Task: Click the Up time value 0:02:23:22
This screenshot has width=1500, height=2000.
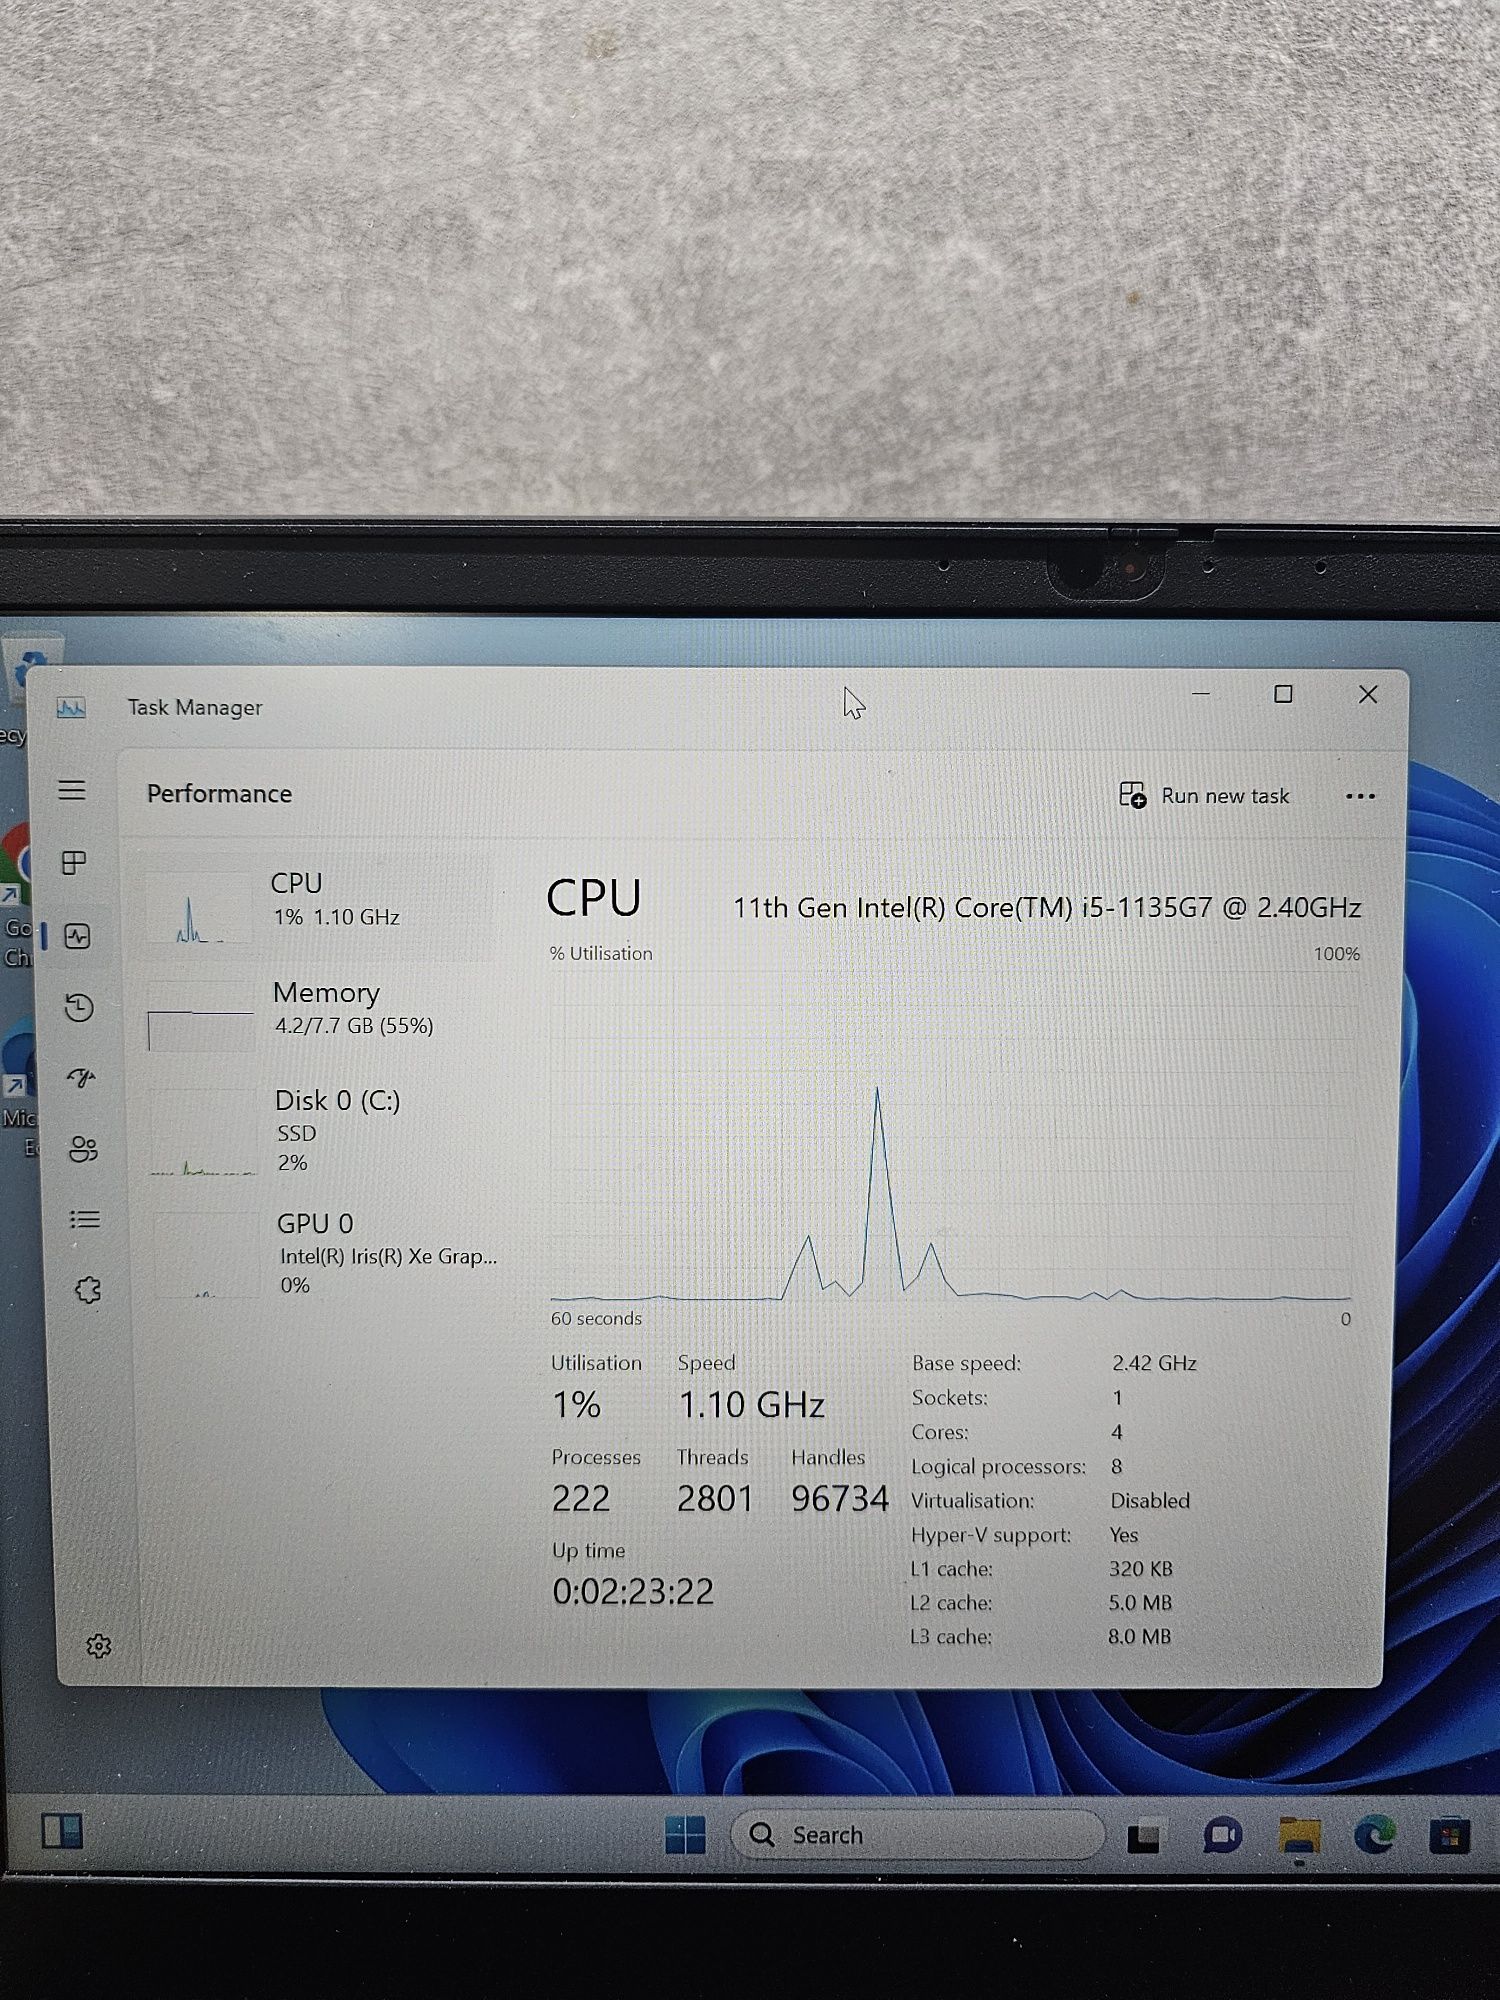Action: click(633, 1591)
